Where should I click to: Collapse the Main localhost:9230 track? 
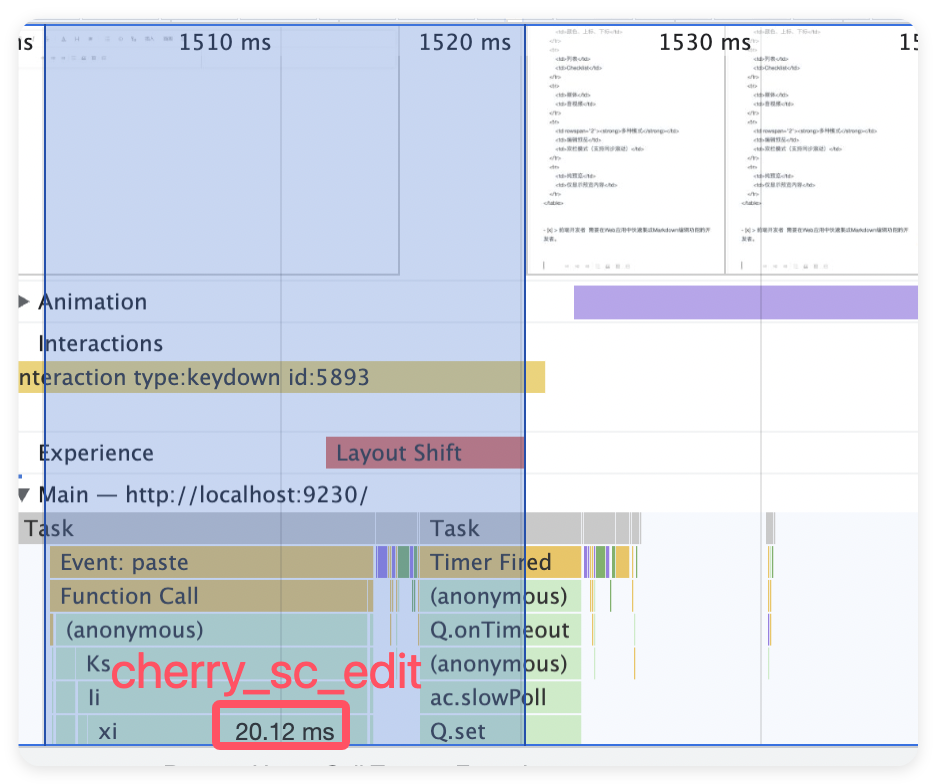24,494
